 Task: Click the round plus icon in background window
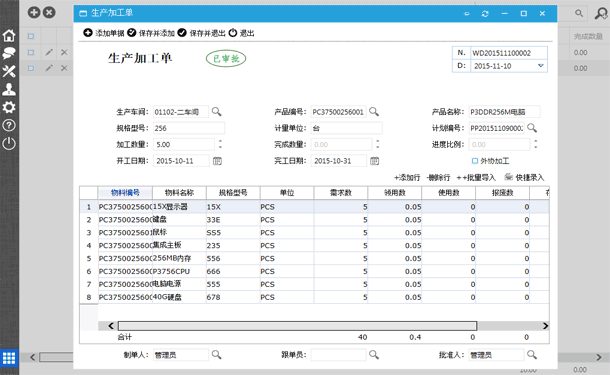34,12
